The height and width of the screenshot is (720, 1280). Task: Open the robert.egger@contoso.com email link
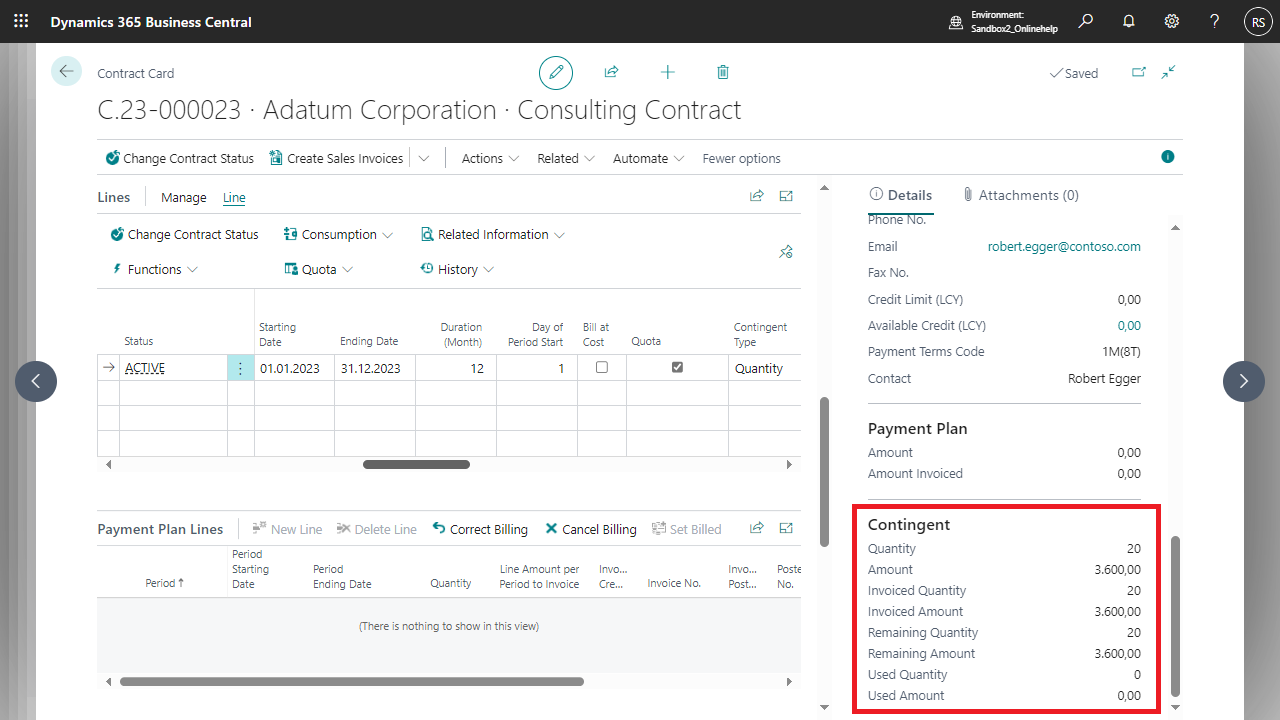click(1064, 246)
